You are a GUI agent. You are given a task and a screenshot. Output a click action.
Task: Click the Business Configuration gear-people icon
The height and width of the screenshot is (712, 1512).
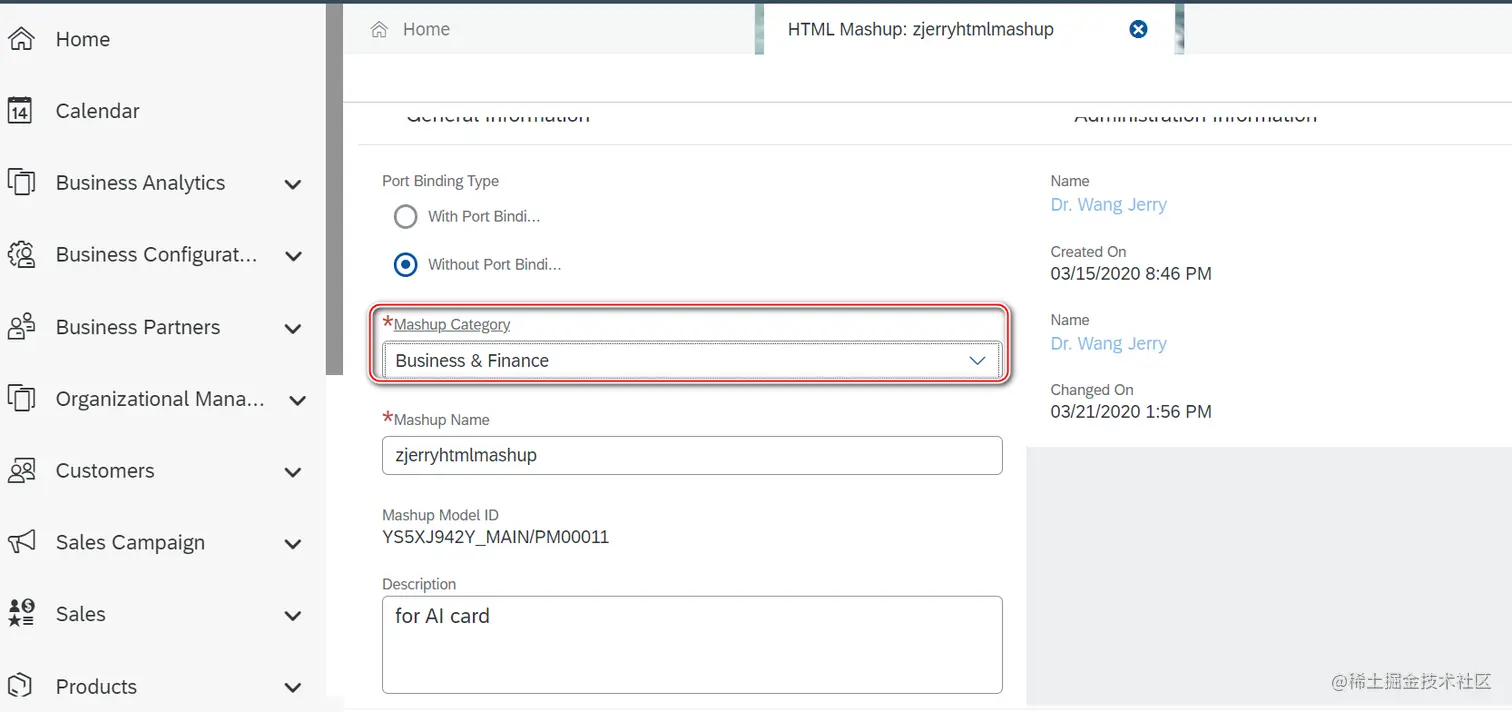pos(21,255)
